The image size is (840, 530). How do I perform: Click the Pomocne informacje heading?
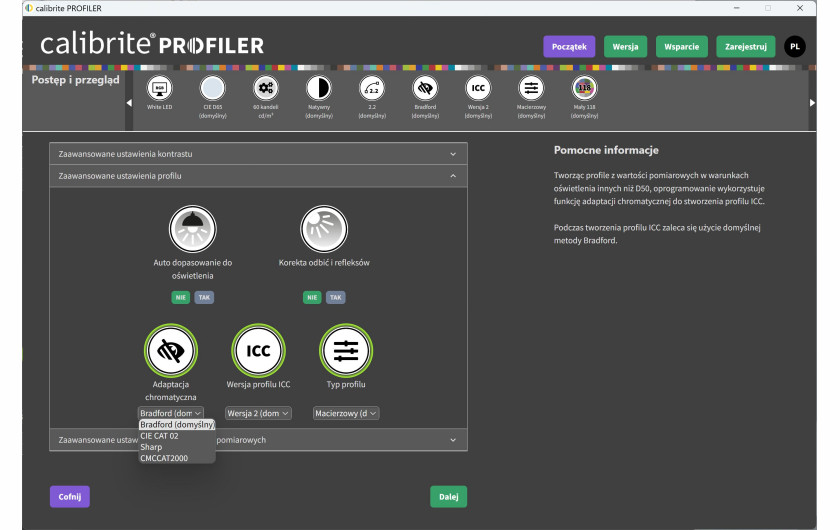tap(606, 150)
